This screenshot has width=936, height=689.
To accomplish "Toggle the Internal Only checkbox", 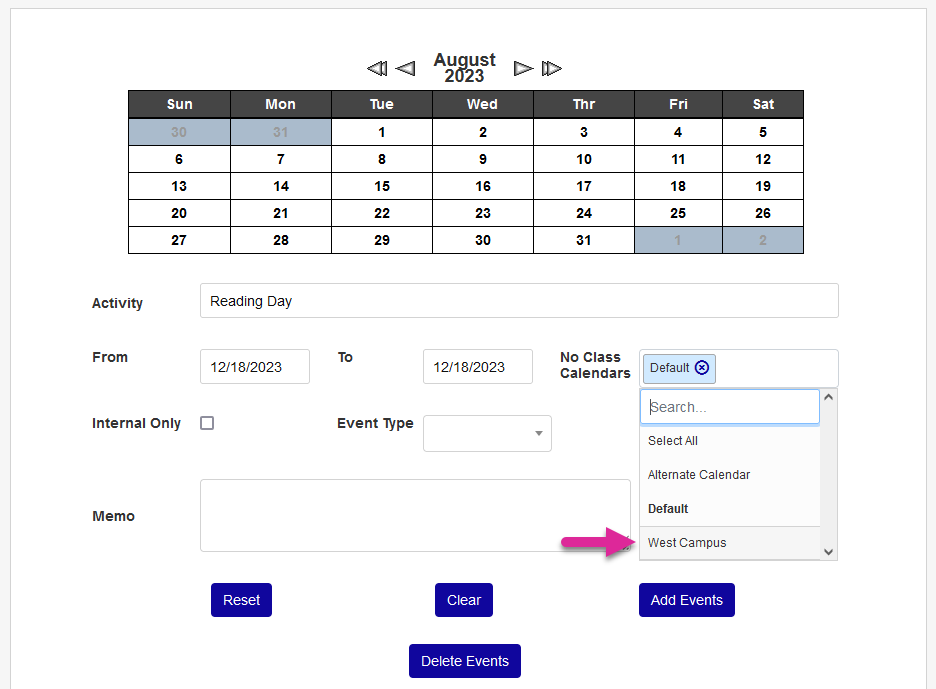I will tap(207, 423).
